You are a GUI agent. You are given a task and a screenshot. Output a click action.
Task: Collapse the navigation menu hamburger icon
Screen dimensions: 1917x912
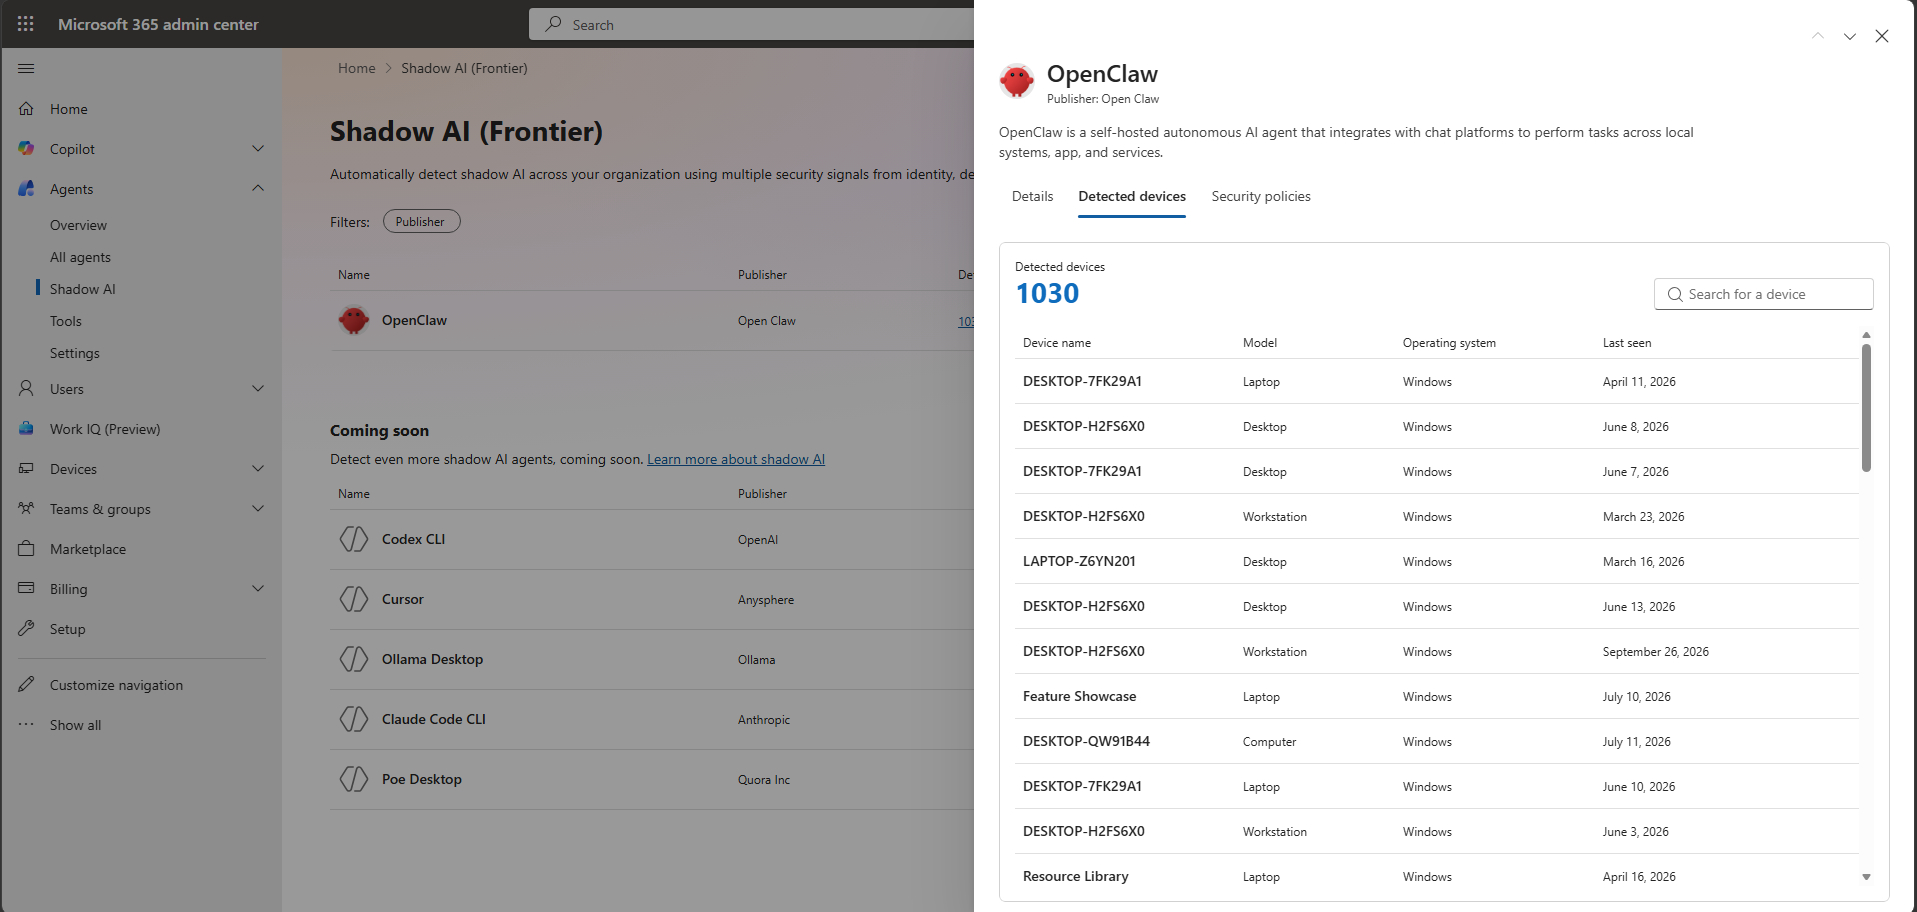[x=26, y=68]
